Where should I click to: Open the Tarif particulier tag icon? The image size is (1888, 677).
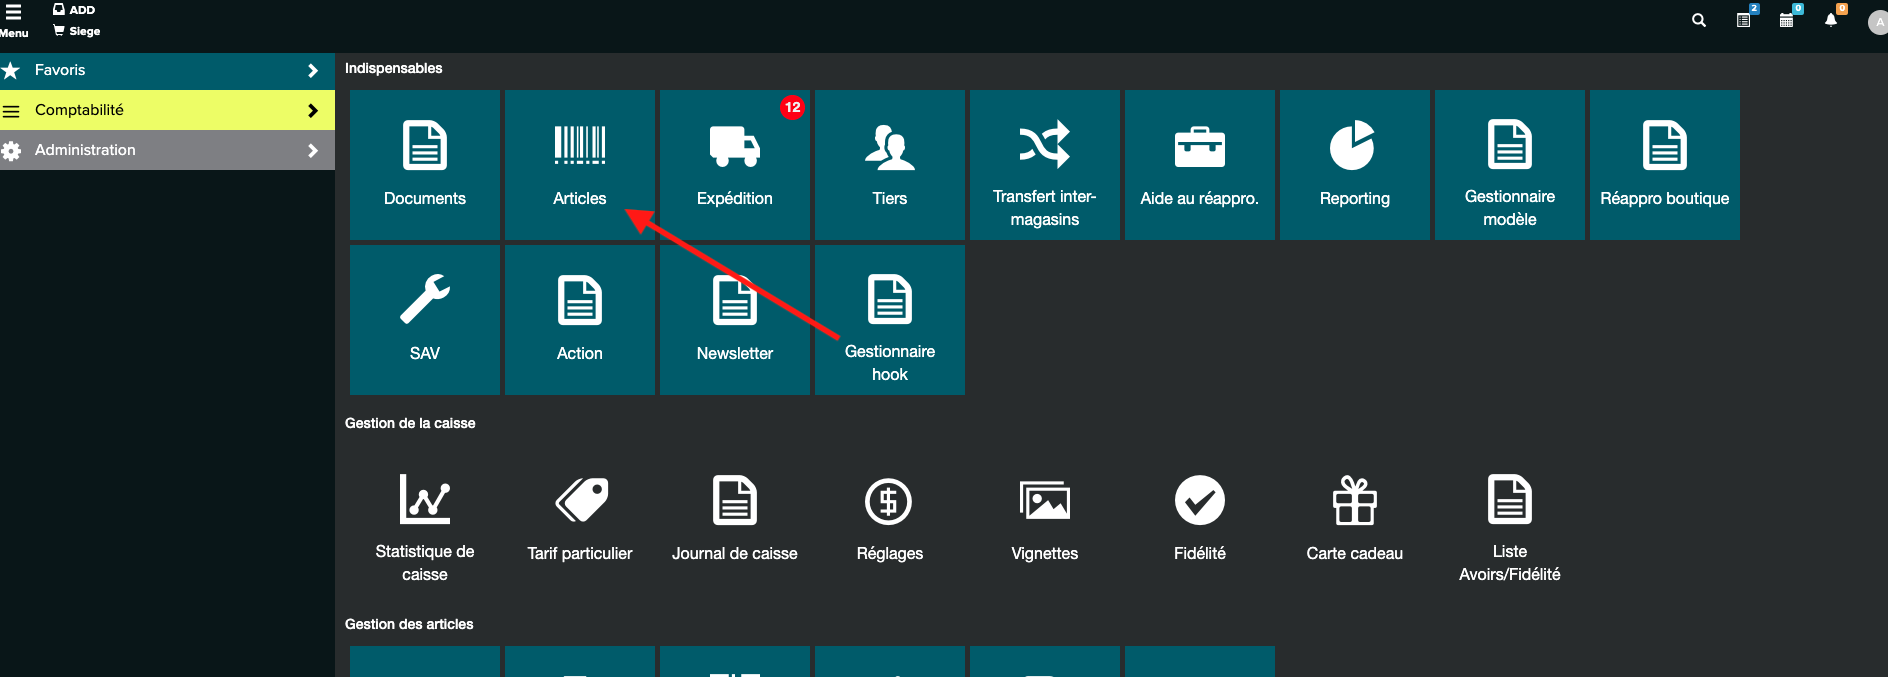581,500
